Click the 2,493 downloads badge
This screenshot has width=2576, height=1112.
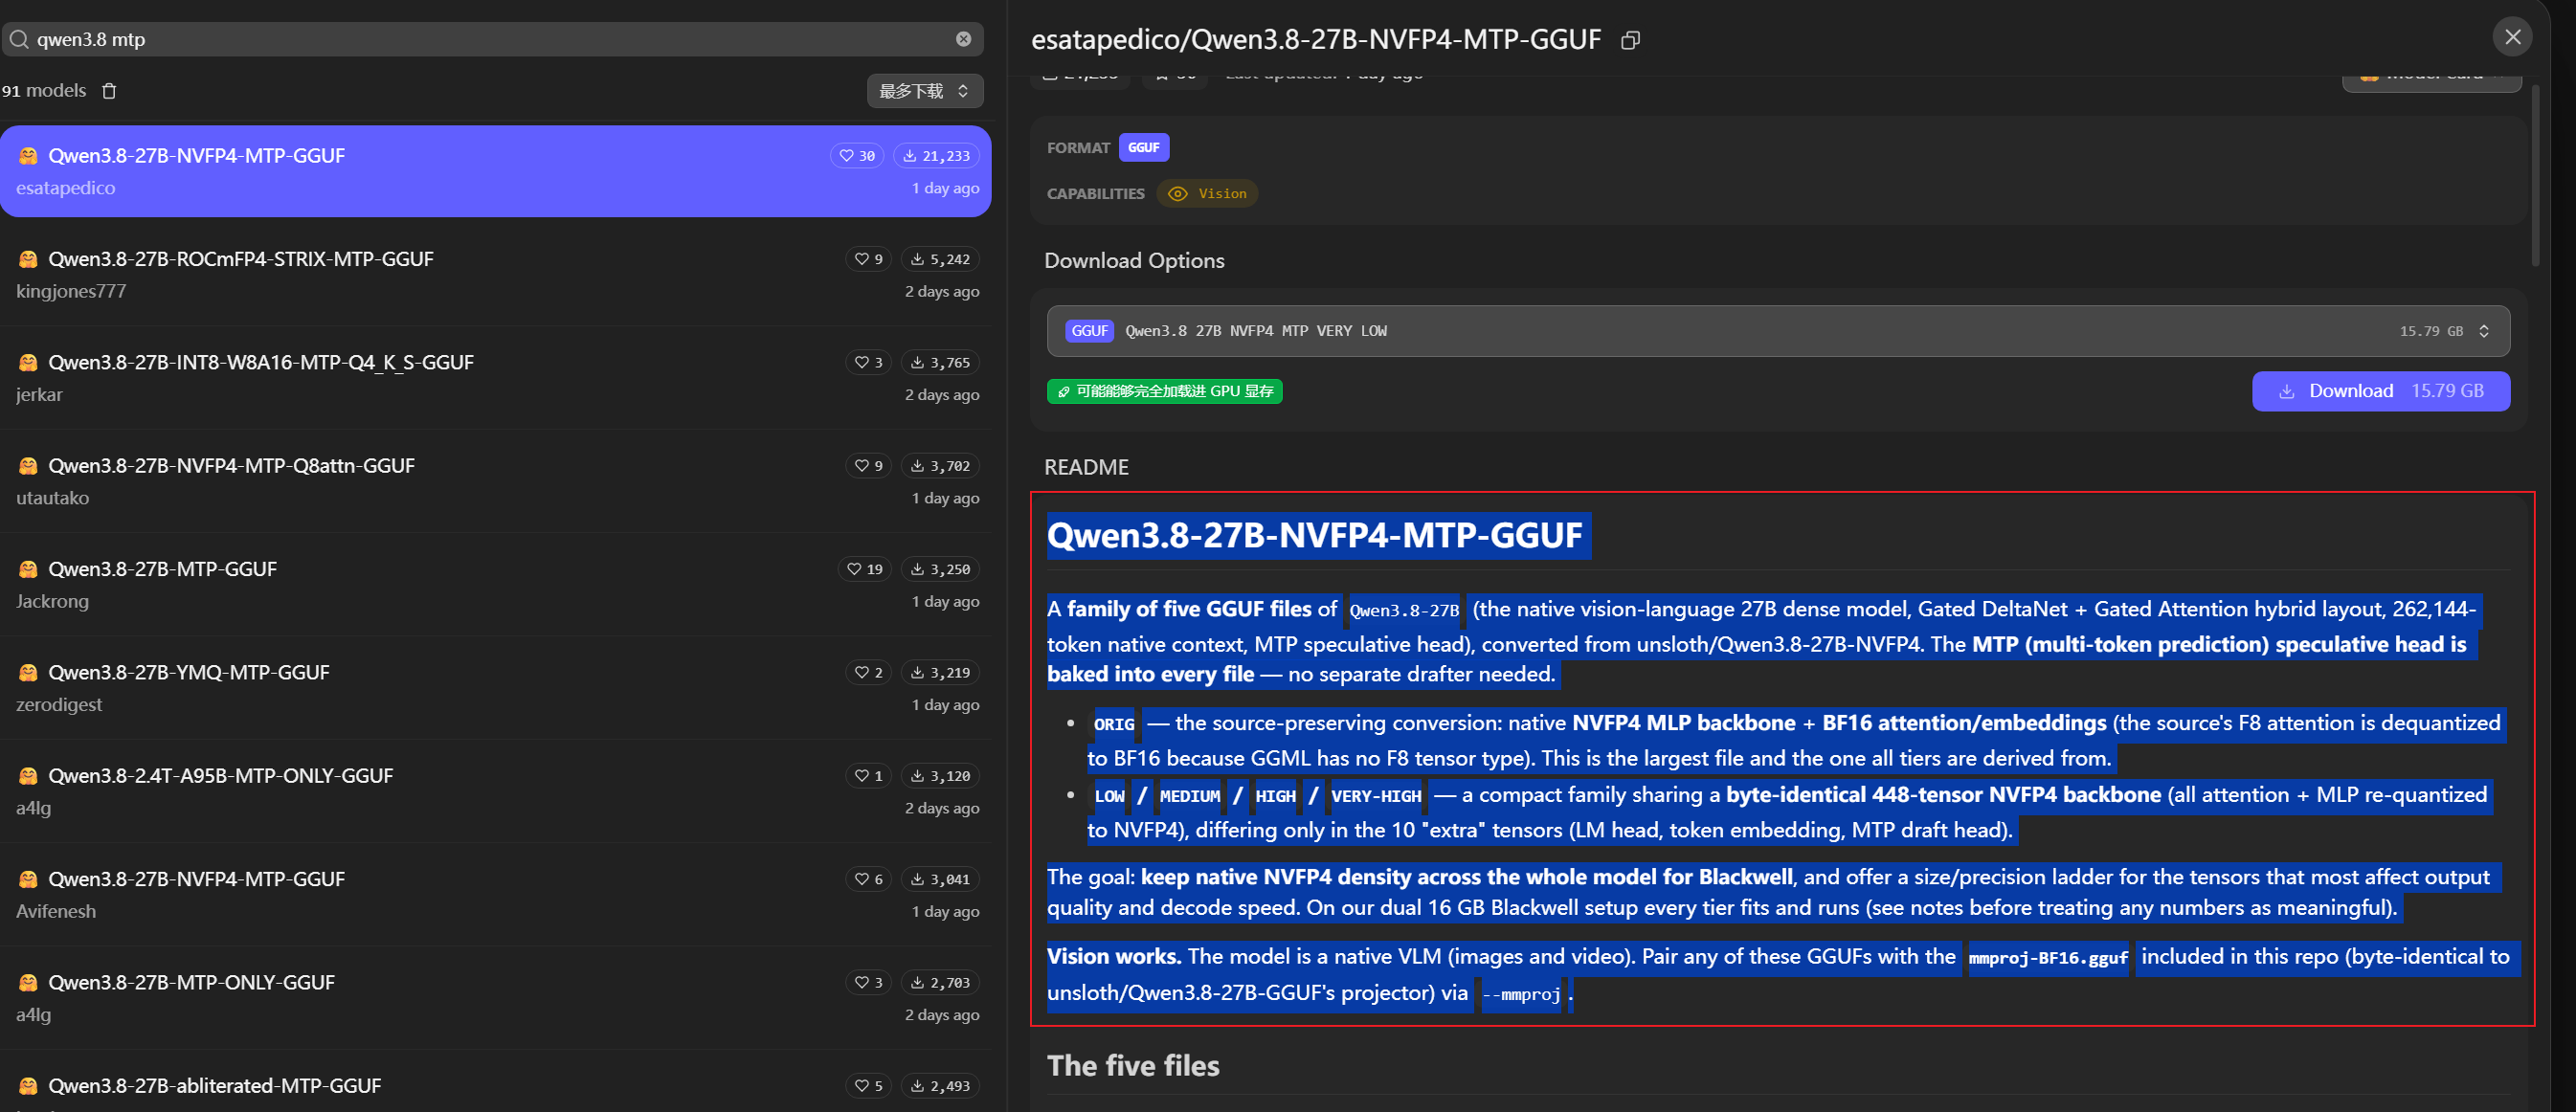pos(940,1085)
